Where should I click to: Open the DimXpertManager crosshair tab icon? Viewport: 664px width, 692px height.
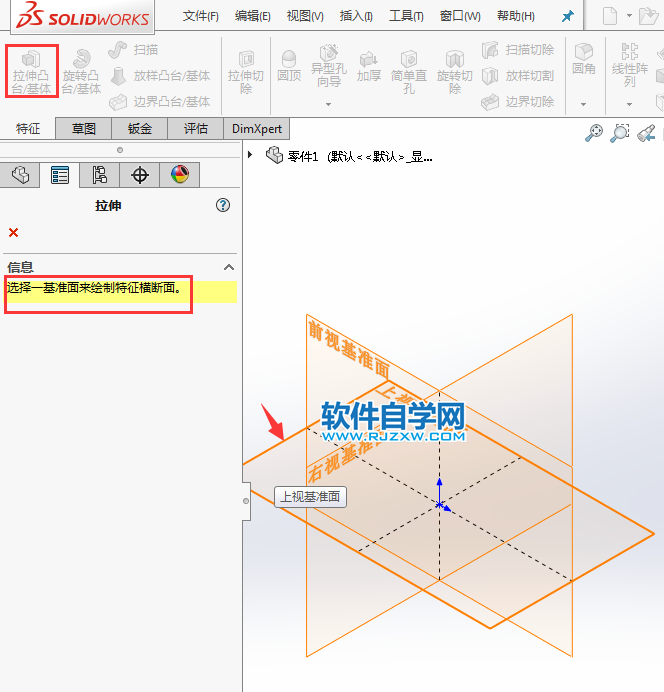tap(140, 175)
